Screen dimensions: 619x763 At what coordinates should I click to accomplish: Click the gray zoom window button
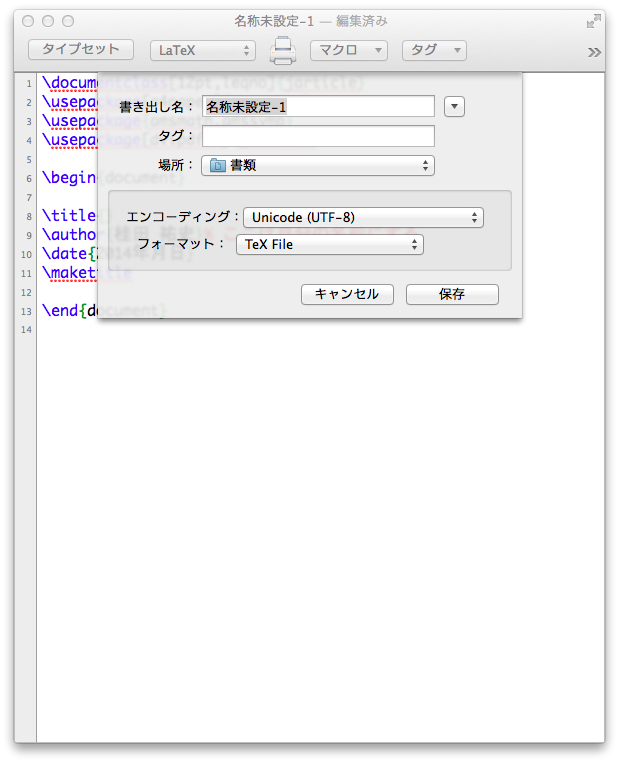[x=68, y=21]
